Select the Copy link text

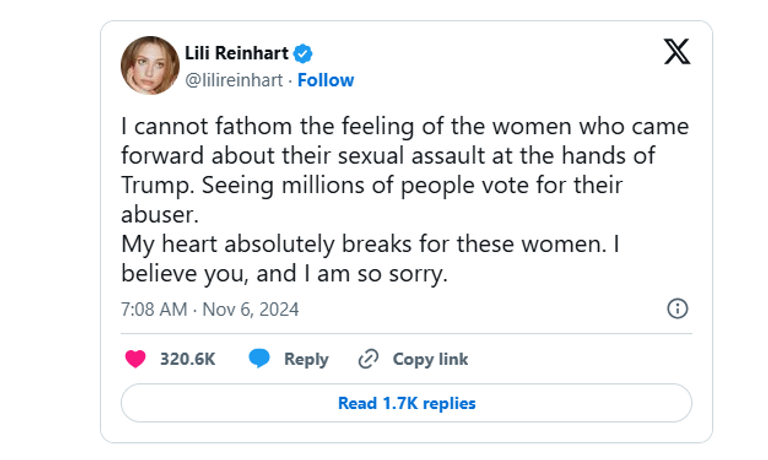[430, 359]
